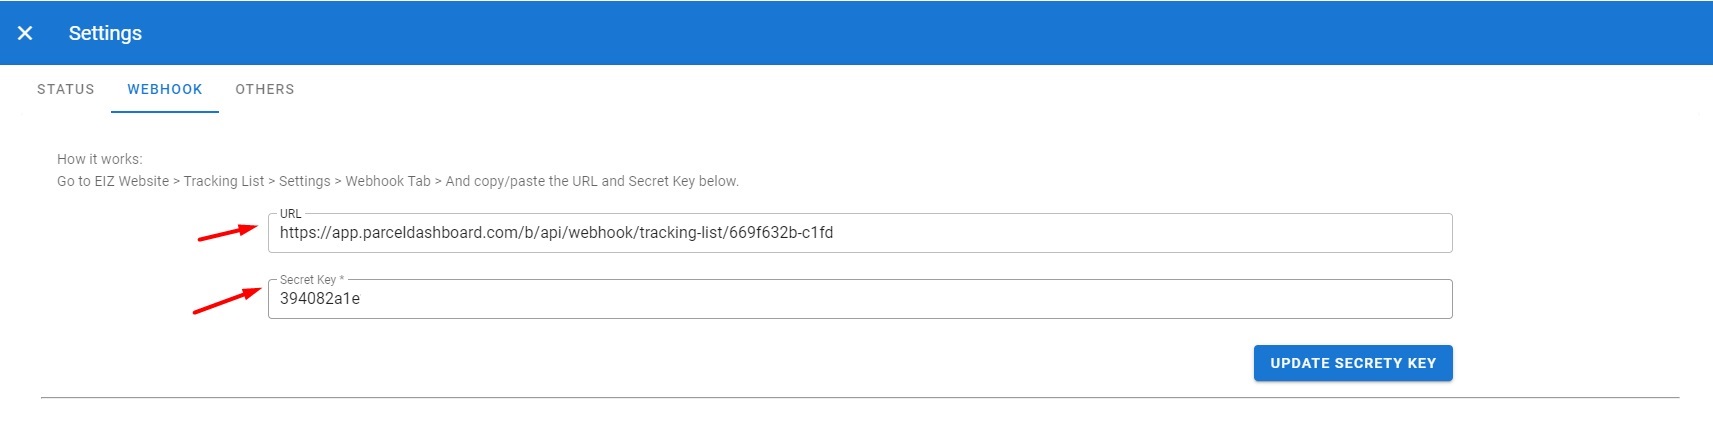Click the horizontal divider below the update button

click(859, 398)
